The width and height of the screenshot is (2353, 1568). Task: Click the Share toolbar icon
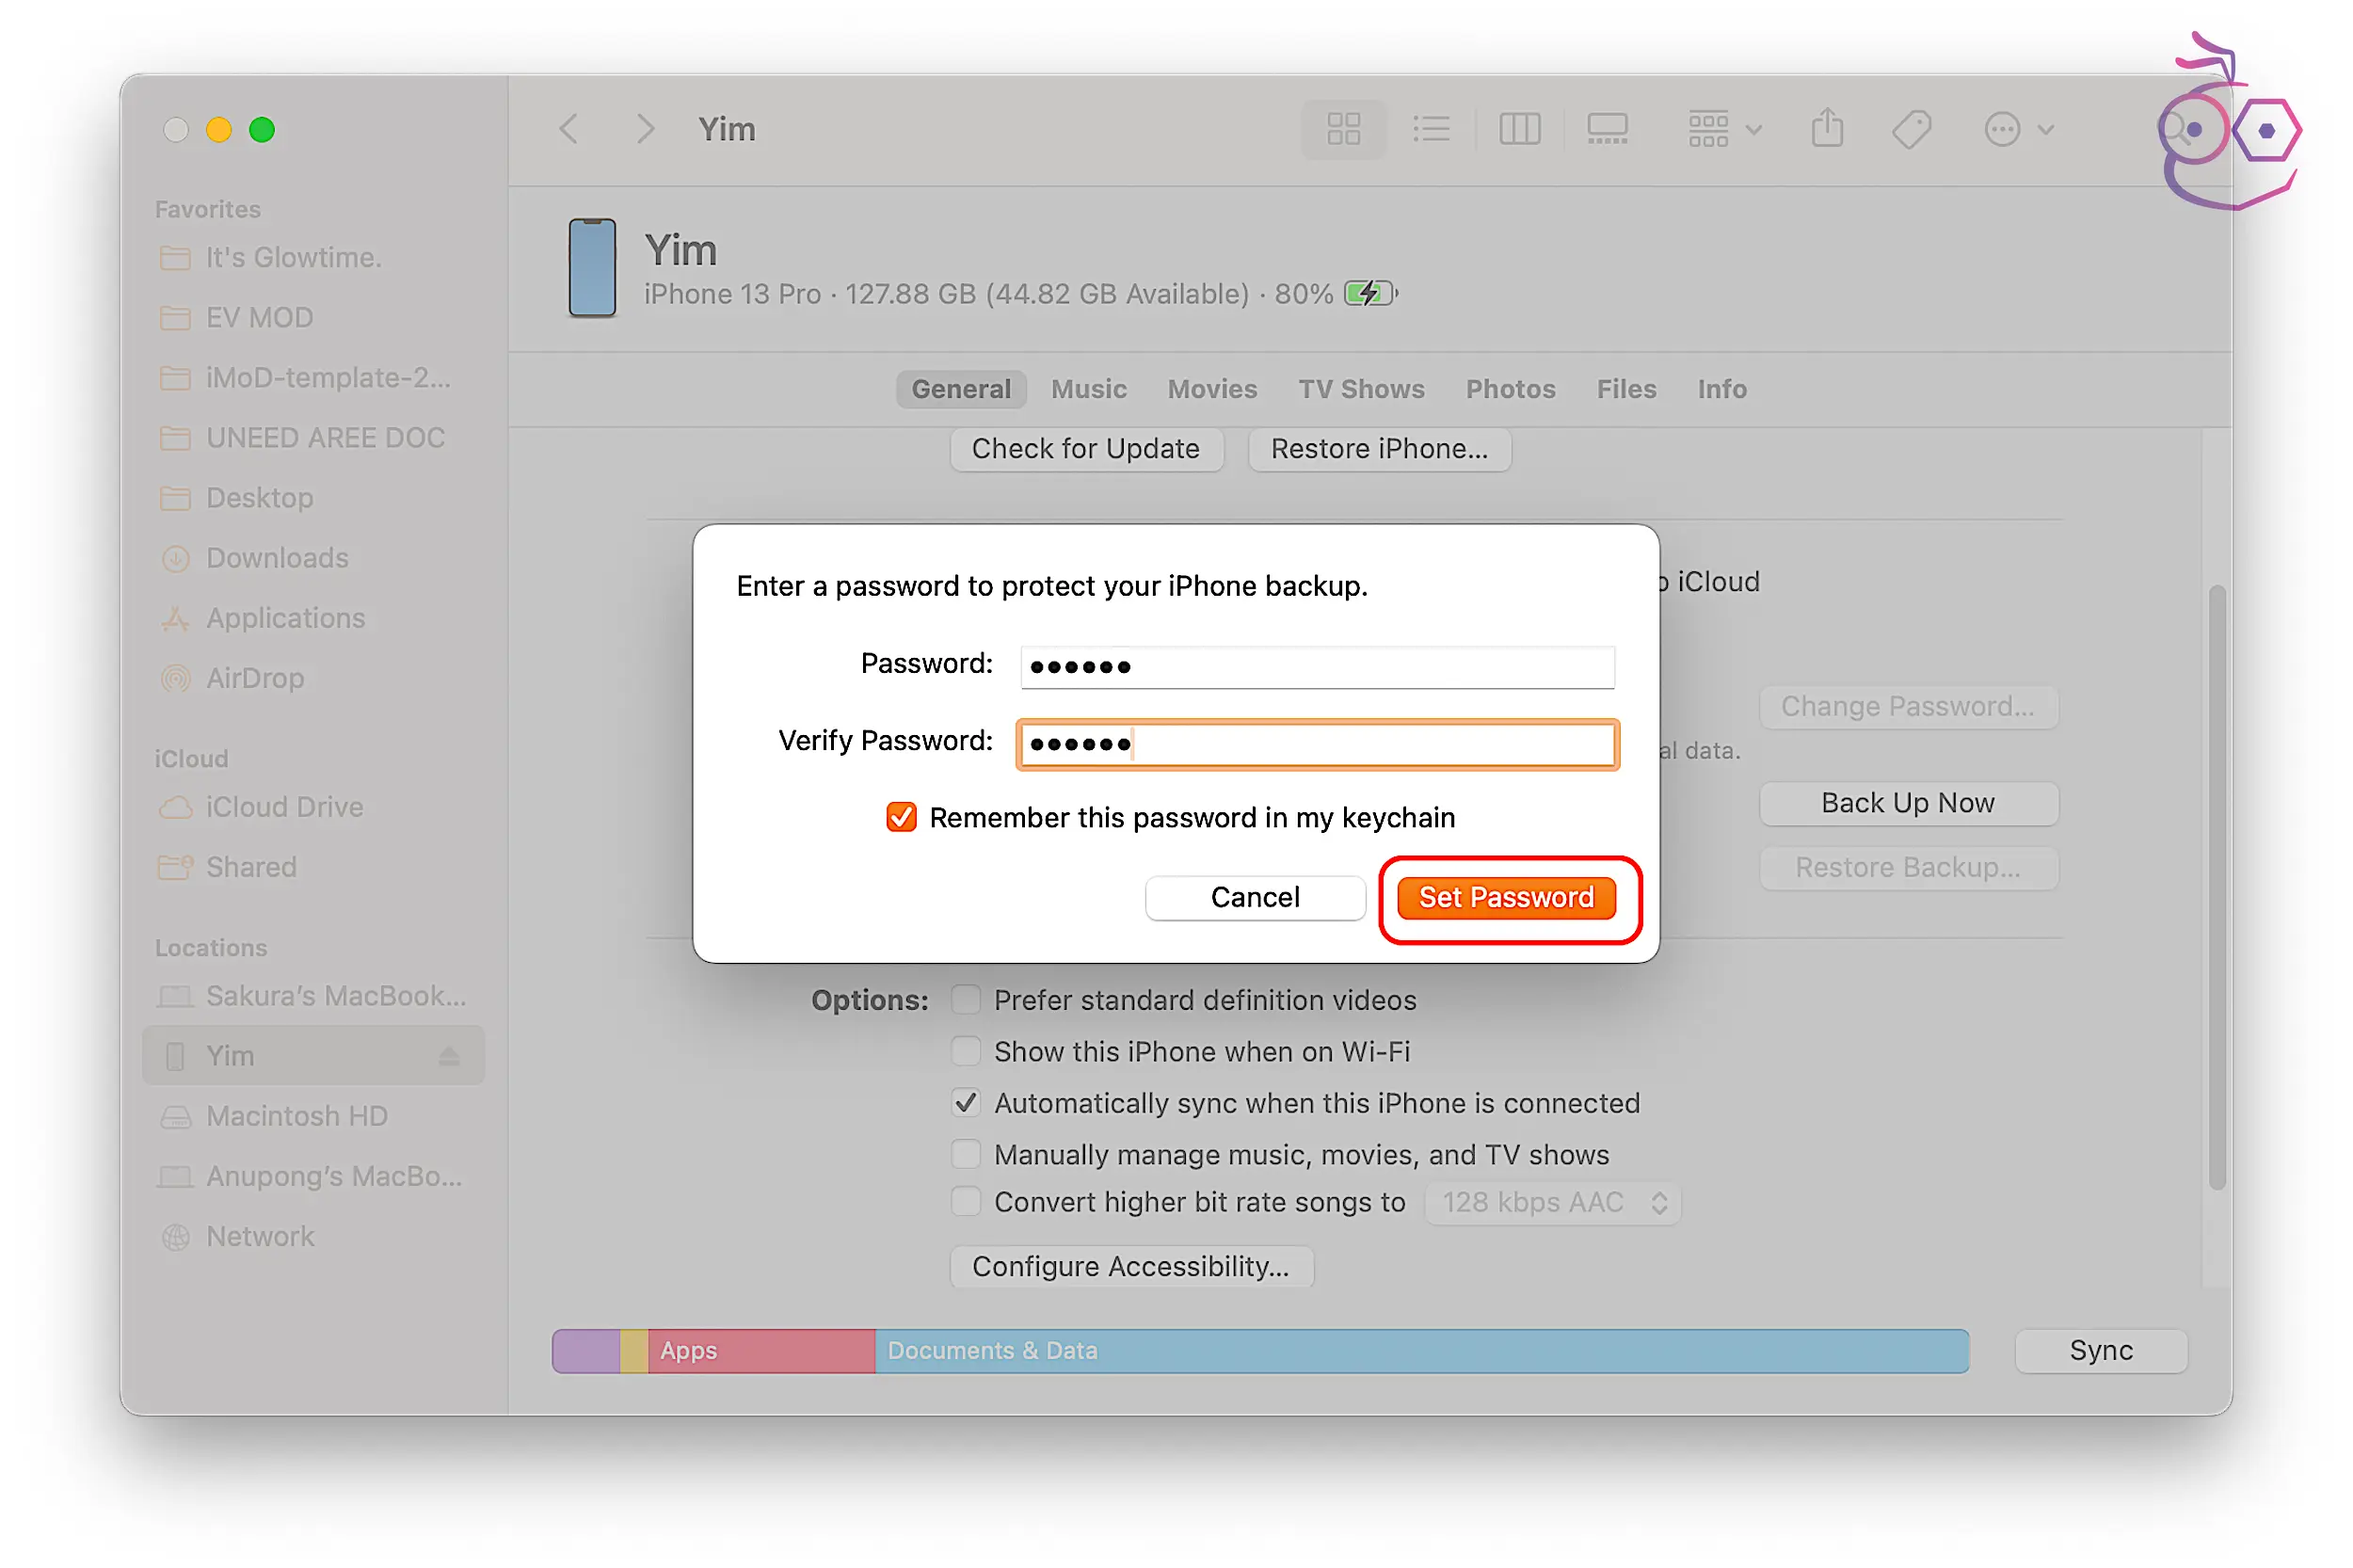[1826, 129]
